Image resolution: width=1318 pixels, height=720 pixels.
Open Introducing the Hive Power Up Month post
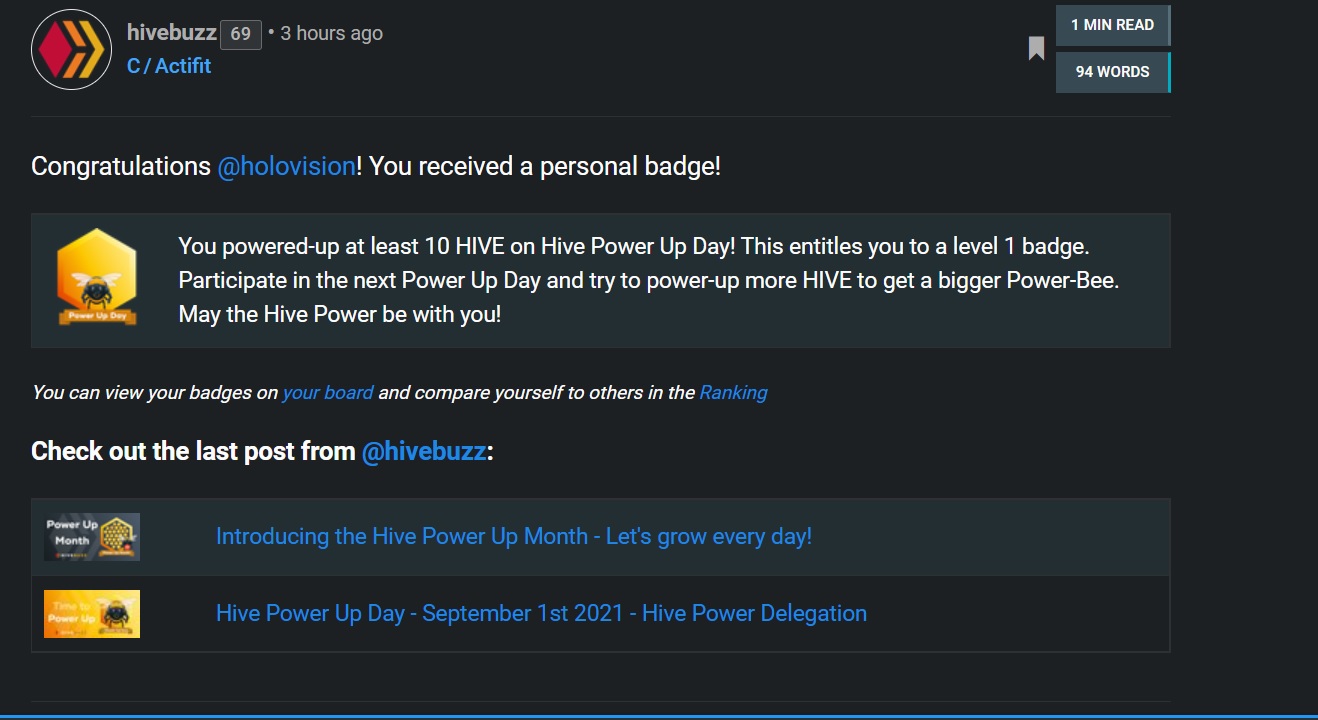(x=514, y=537)
